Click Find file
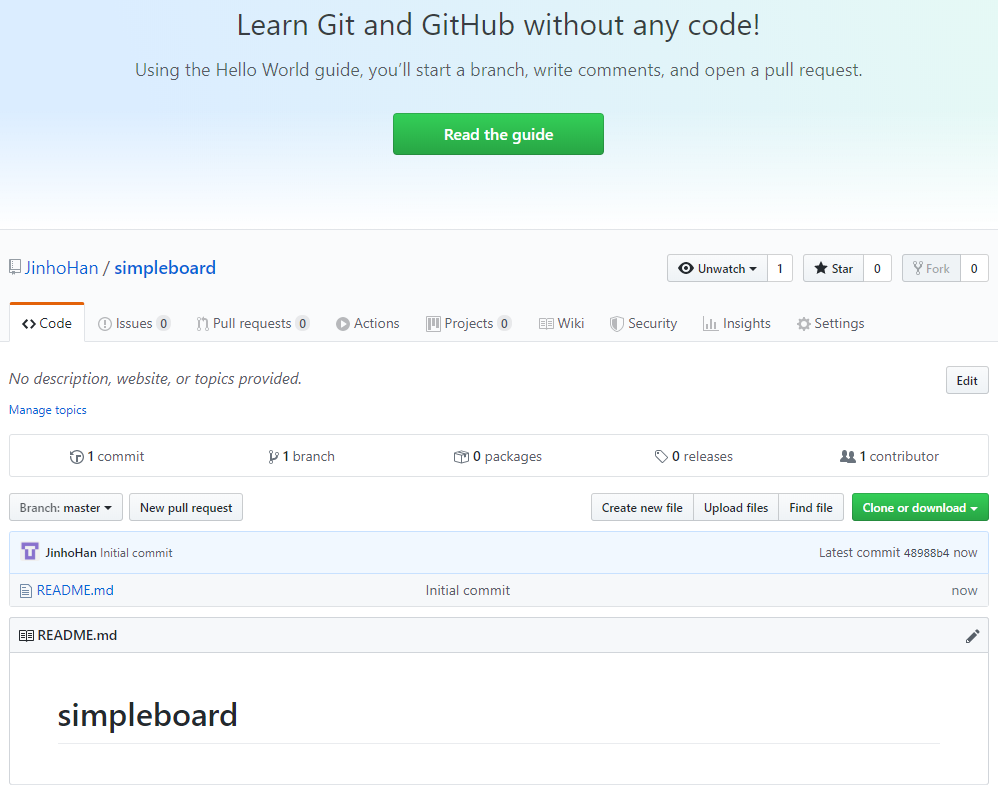The width and height of the screenshot is (998, 791). pyautogui.click(x=811, y=507)
